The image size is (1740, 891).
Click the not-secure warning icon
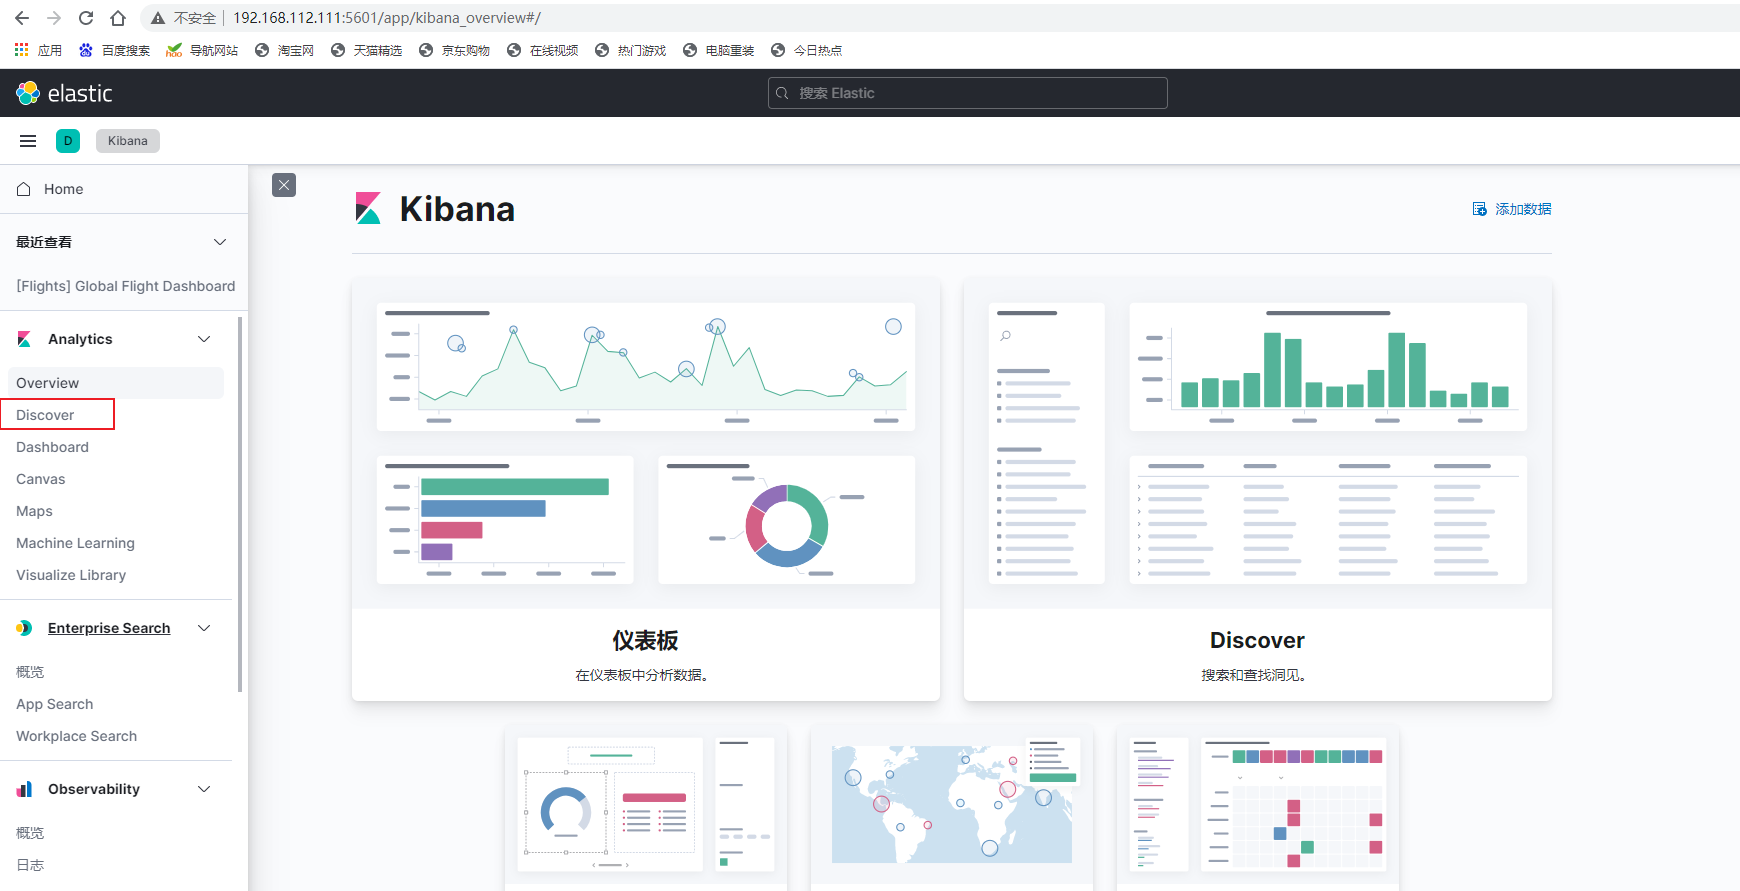pyautogui.click(x=157, y=18)
